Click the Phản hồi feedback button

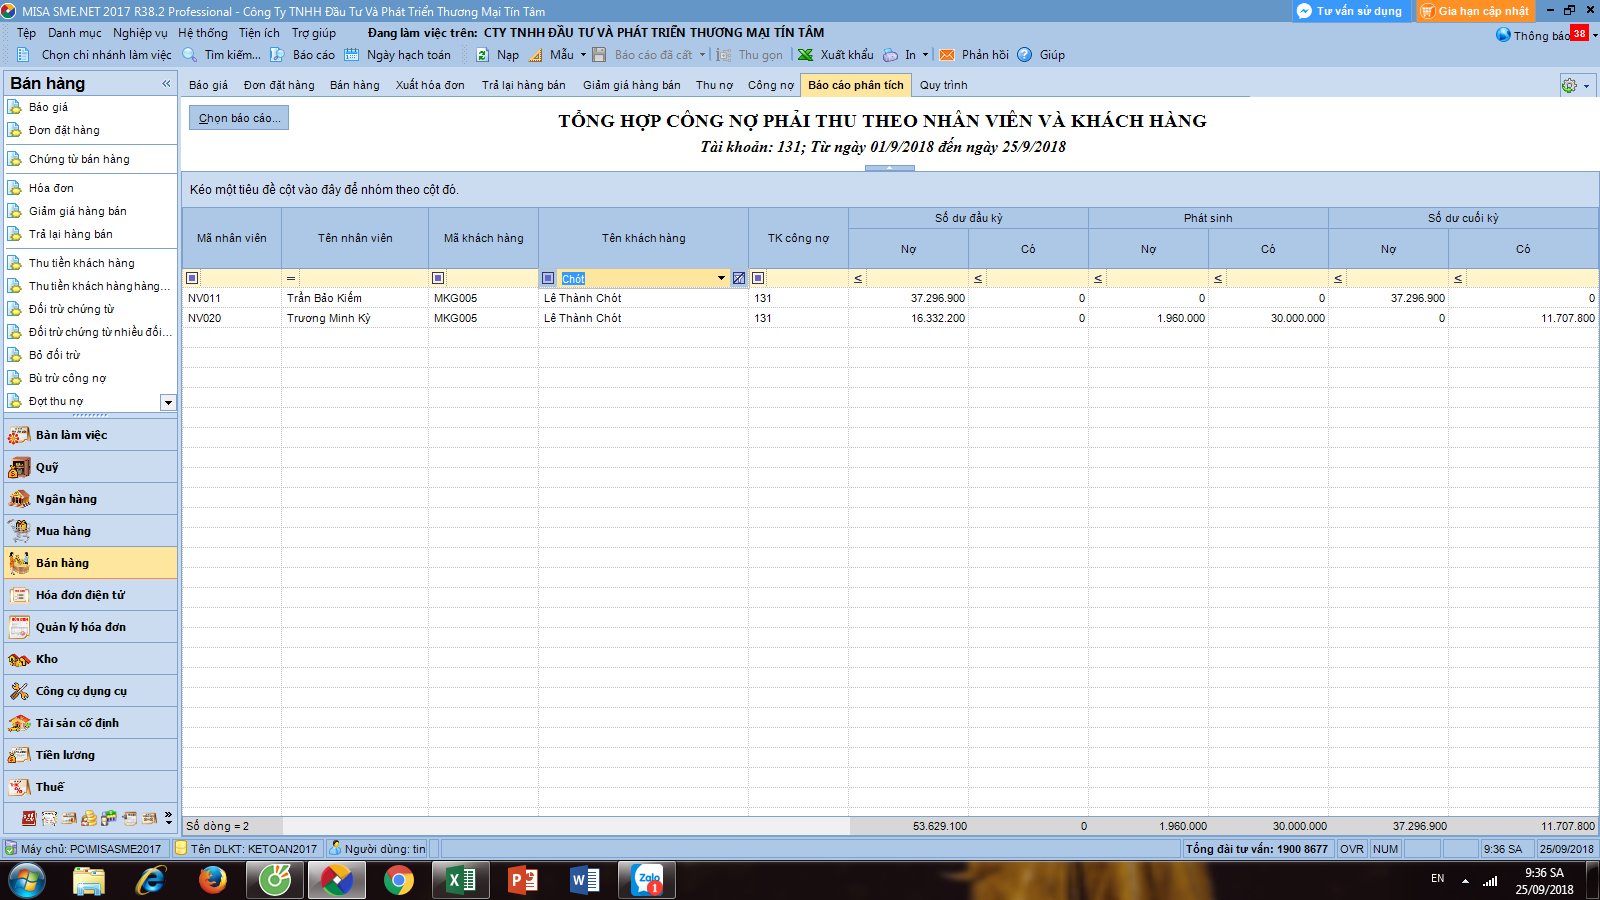[974, 55]
